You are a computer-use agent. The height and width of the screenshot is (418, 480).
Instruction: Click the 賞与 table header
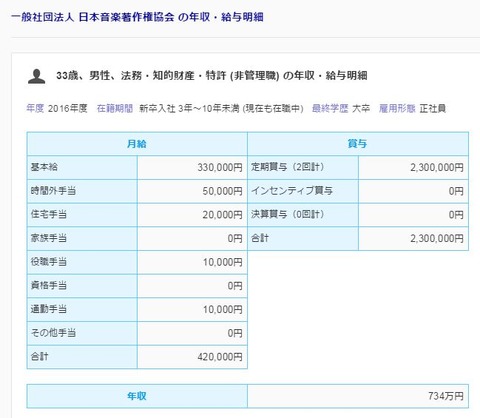358,144
